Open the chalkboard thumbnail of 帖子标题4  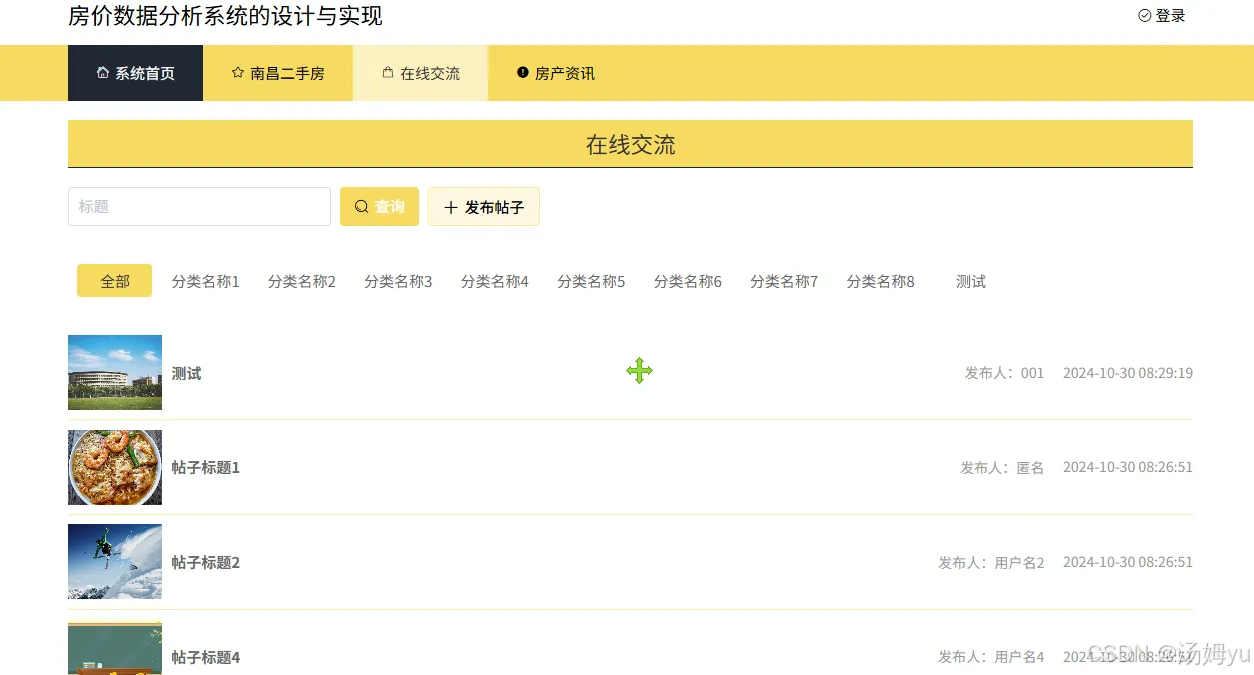[115, 648]
